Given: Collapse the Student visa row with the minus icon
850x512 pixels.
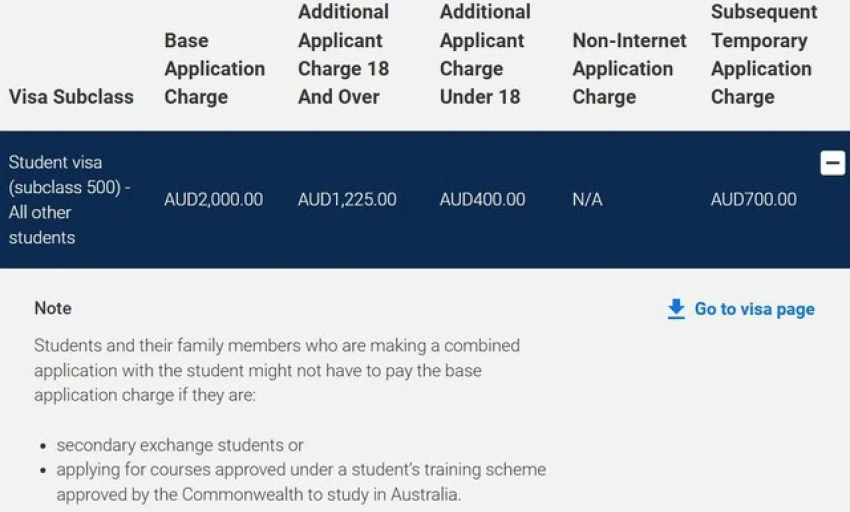Looking at the screenshot, I should (x=833, y=163).
